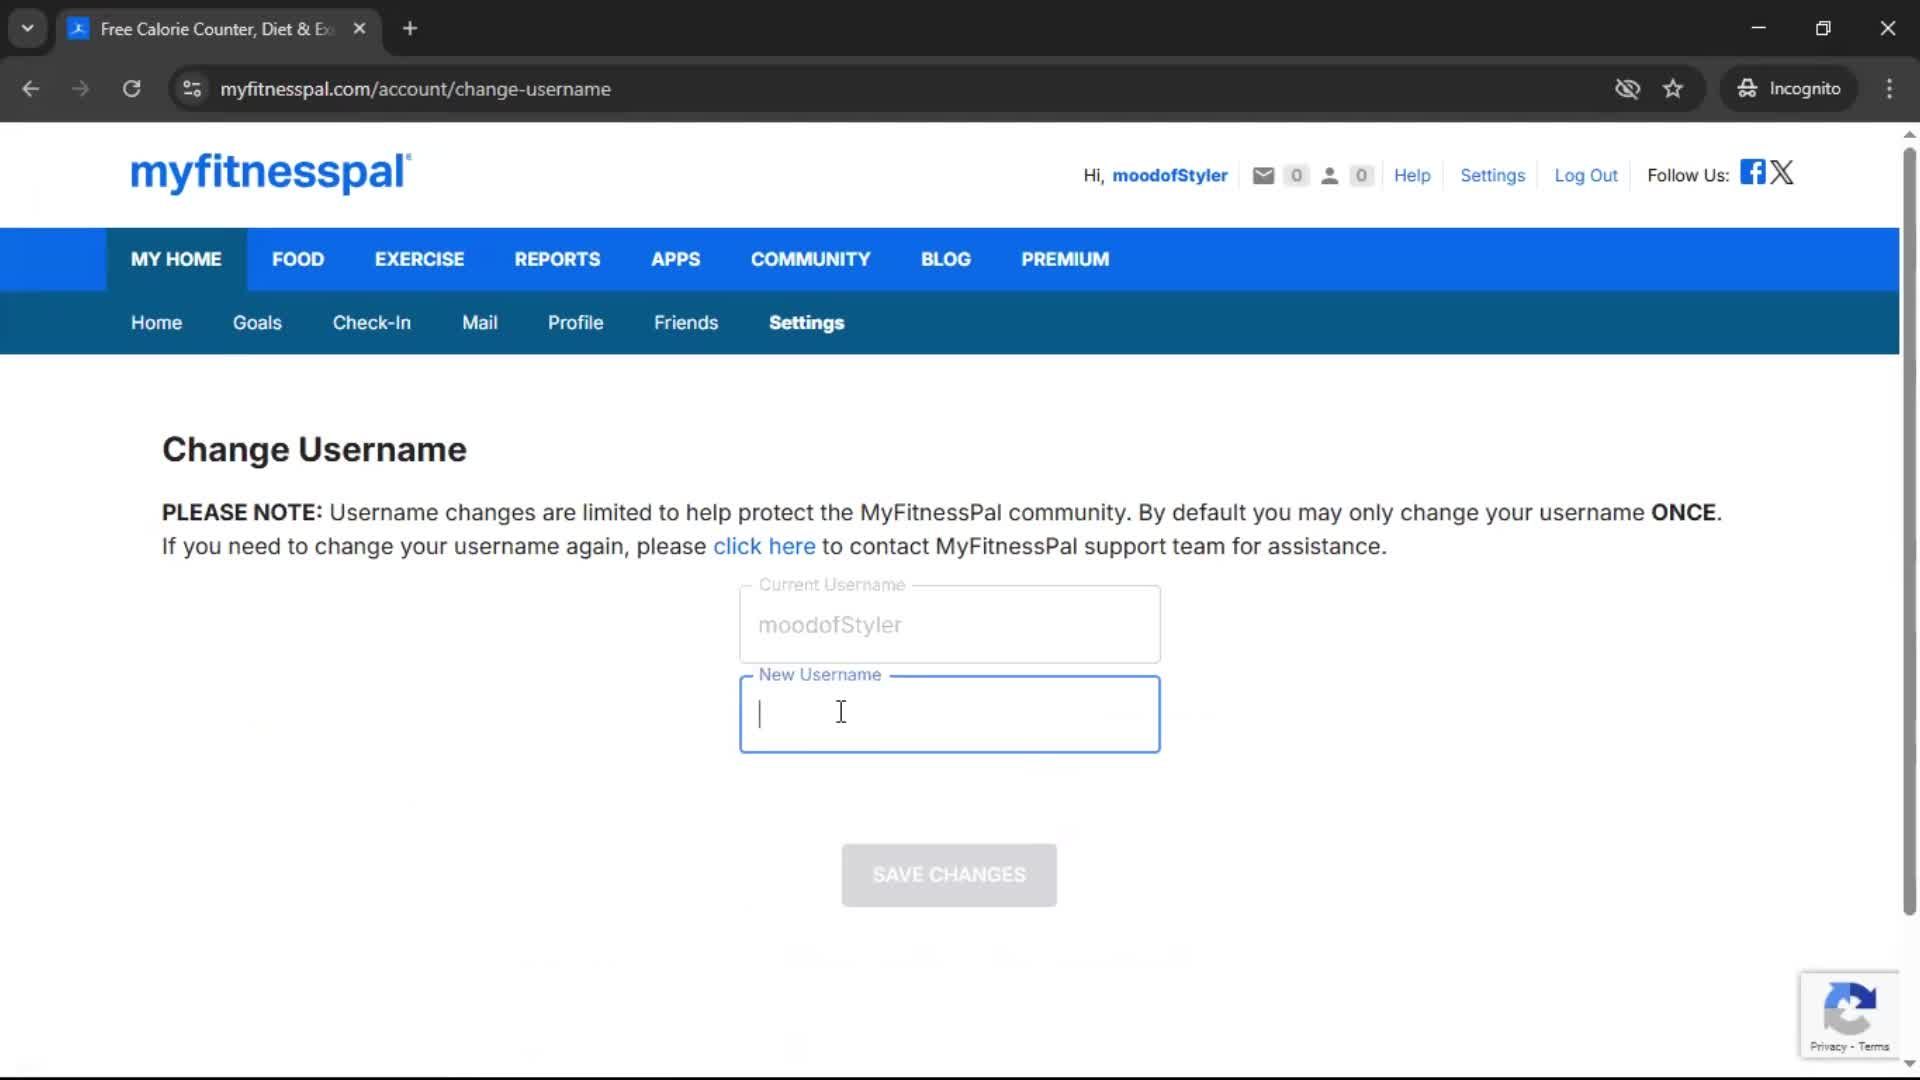Viewport: 1920px width, 1080px height.
Task: Click the mail envelope icon in header
Action: click(1263, 176)
